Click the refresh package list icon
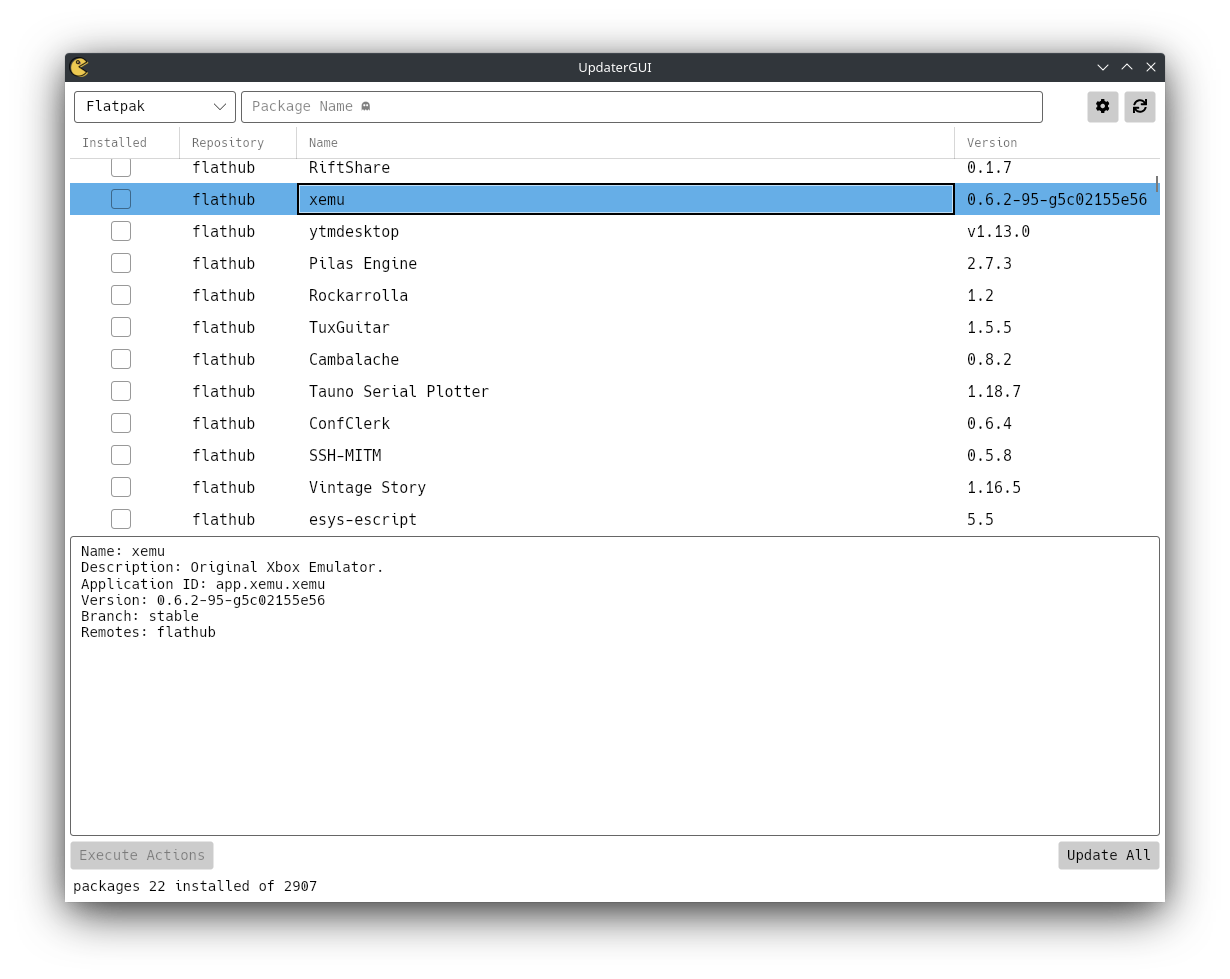The height and width of the screenshot is (979, 1230). coord(1140,107)
